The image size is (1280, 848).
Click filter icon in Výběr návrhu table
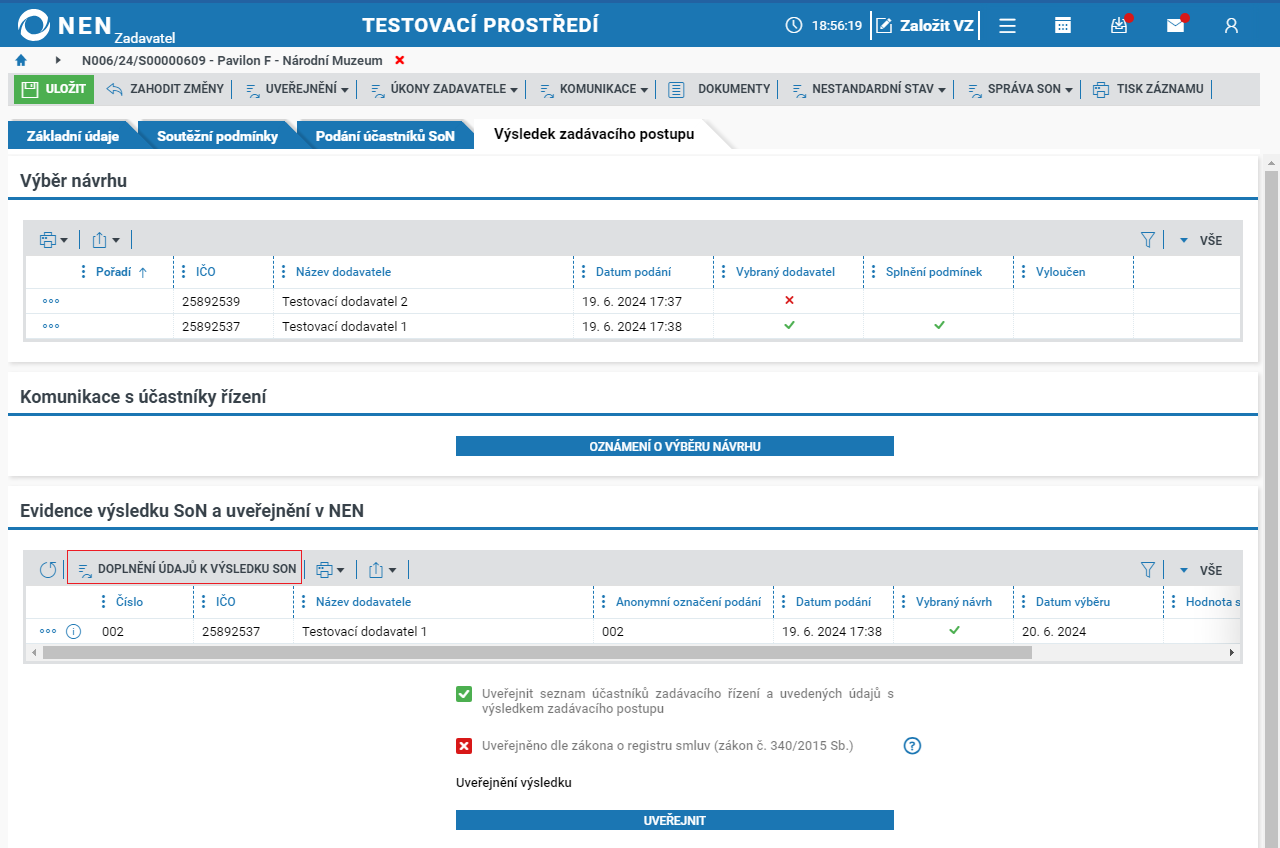[x=1147, y=240]
